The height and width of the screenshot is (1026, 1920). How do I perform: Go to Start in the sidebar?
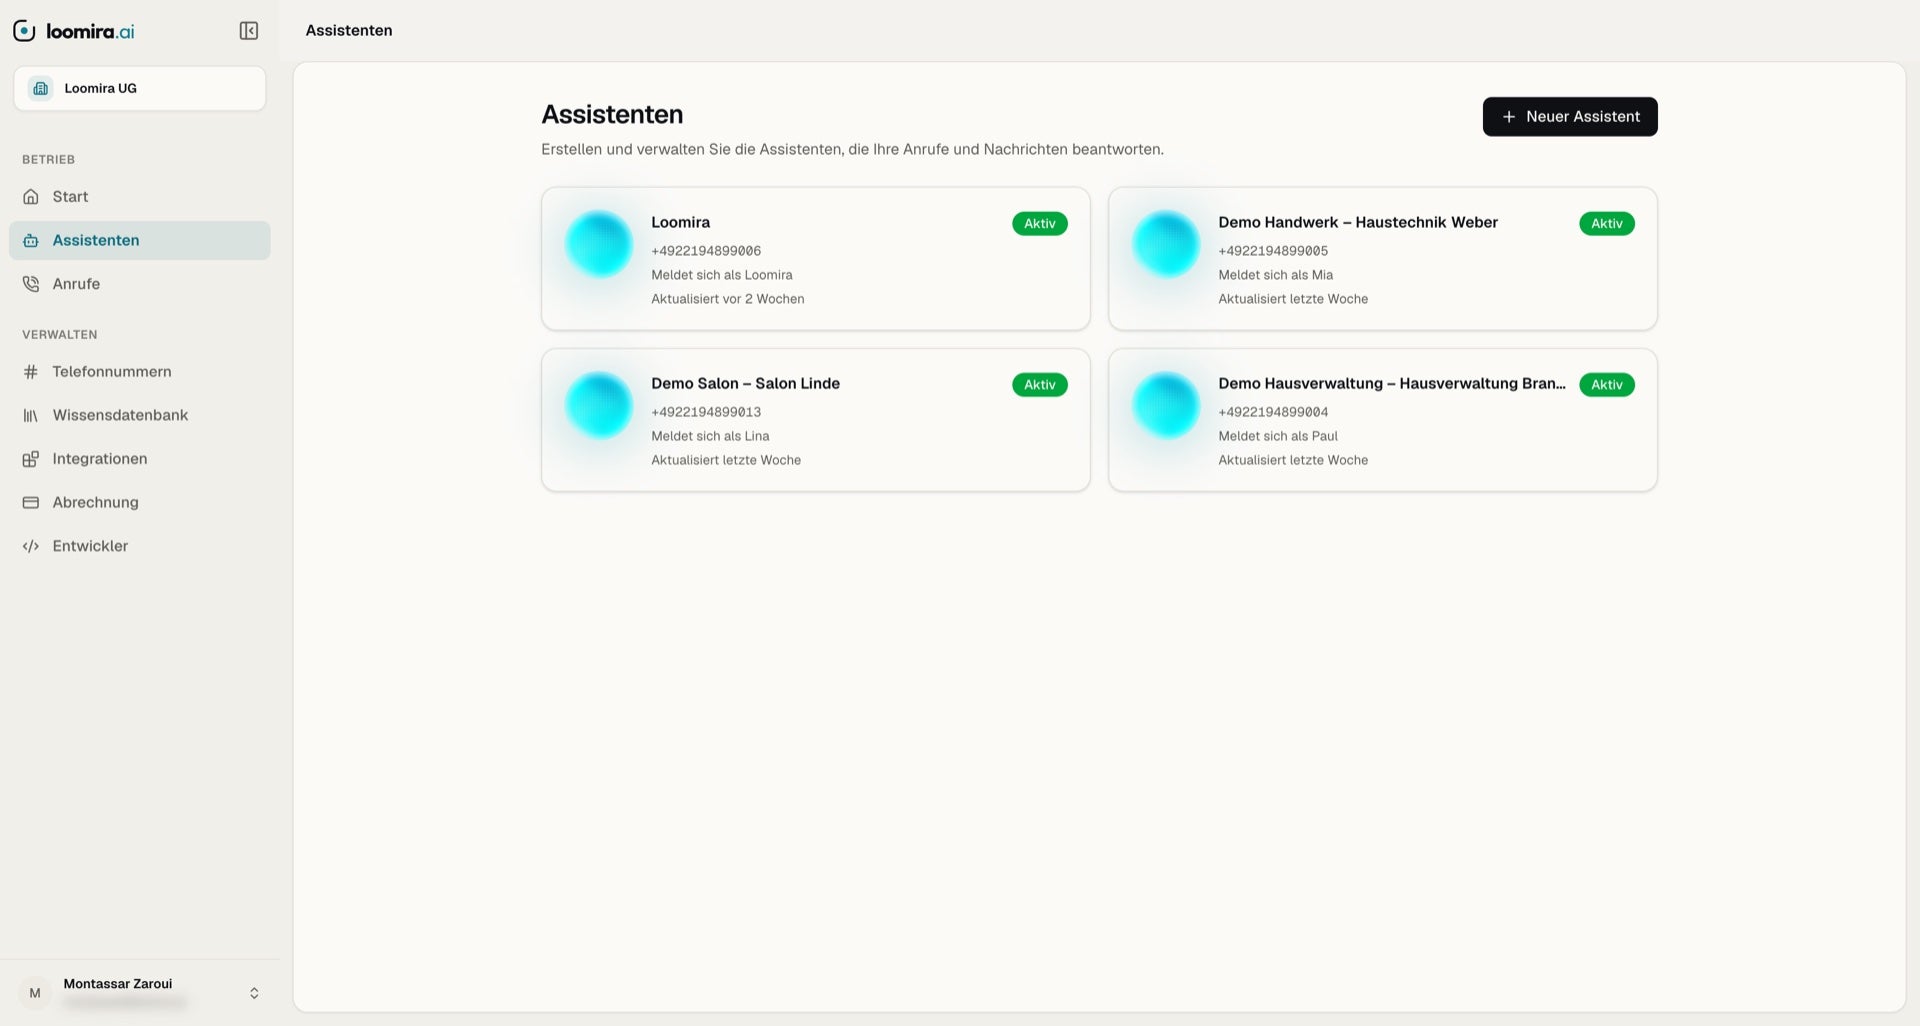coord(140,197)
